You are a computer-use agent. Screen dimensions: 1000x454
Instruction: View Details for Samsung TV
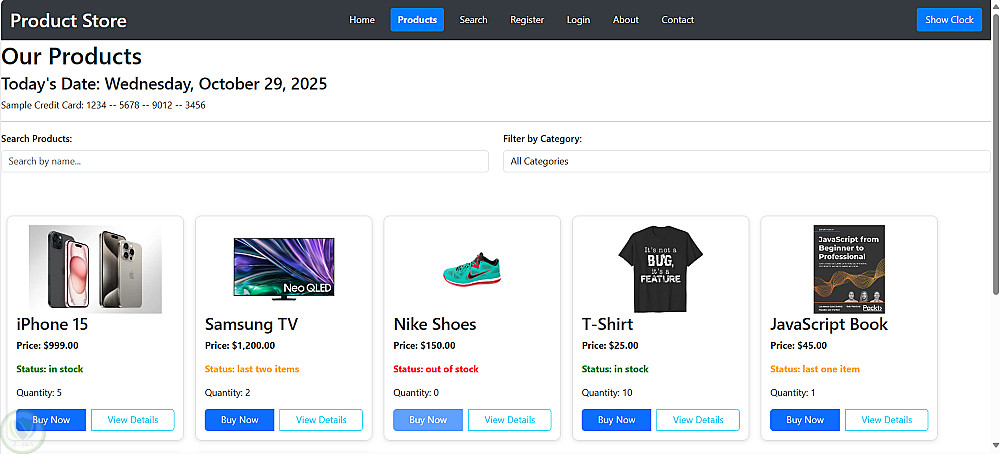click(321, 420)
